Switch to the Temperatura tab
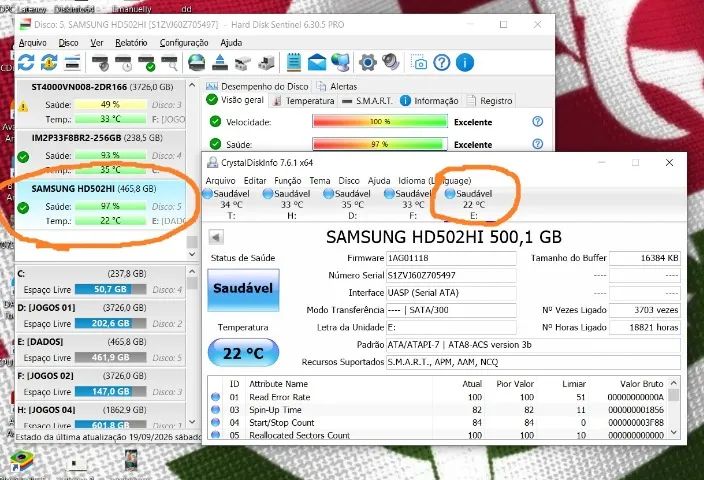This screenshot has width=704, height=480. click(x=304, y=101)
